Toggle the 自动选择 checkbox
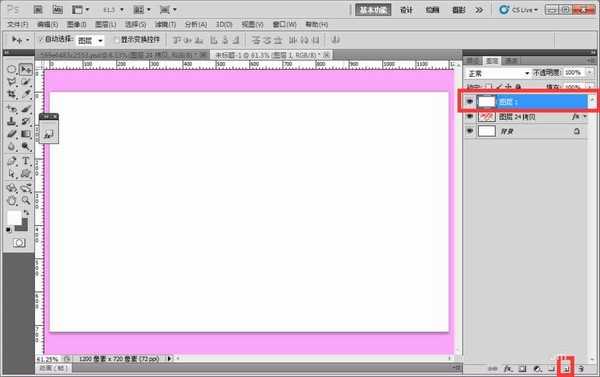Viewport: 600px width, 377px height. [41, 39]
